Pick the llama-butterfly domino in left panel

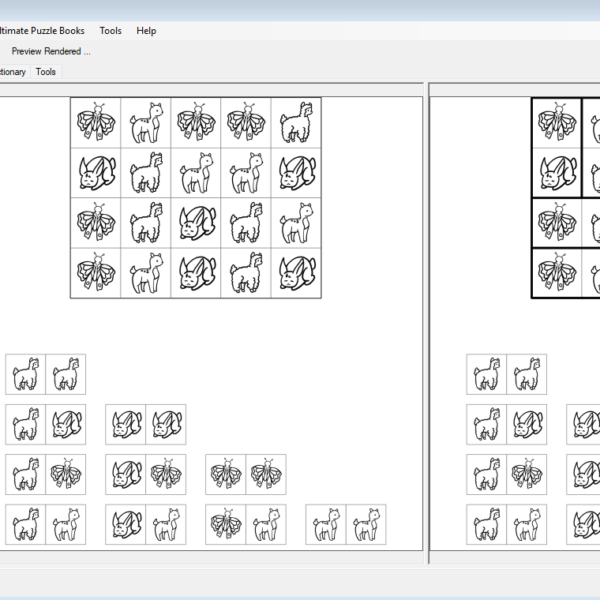click(x=45, y=475)
